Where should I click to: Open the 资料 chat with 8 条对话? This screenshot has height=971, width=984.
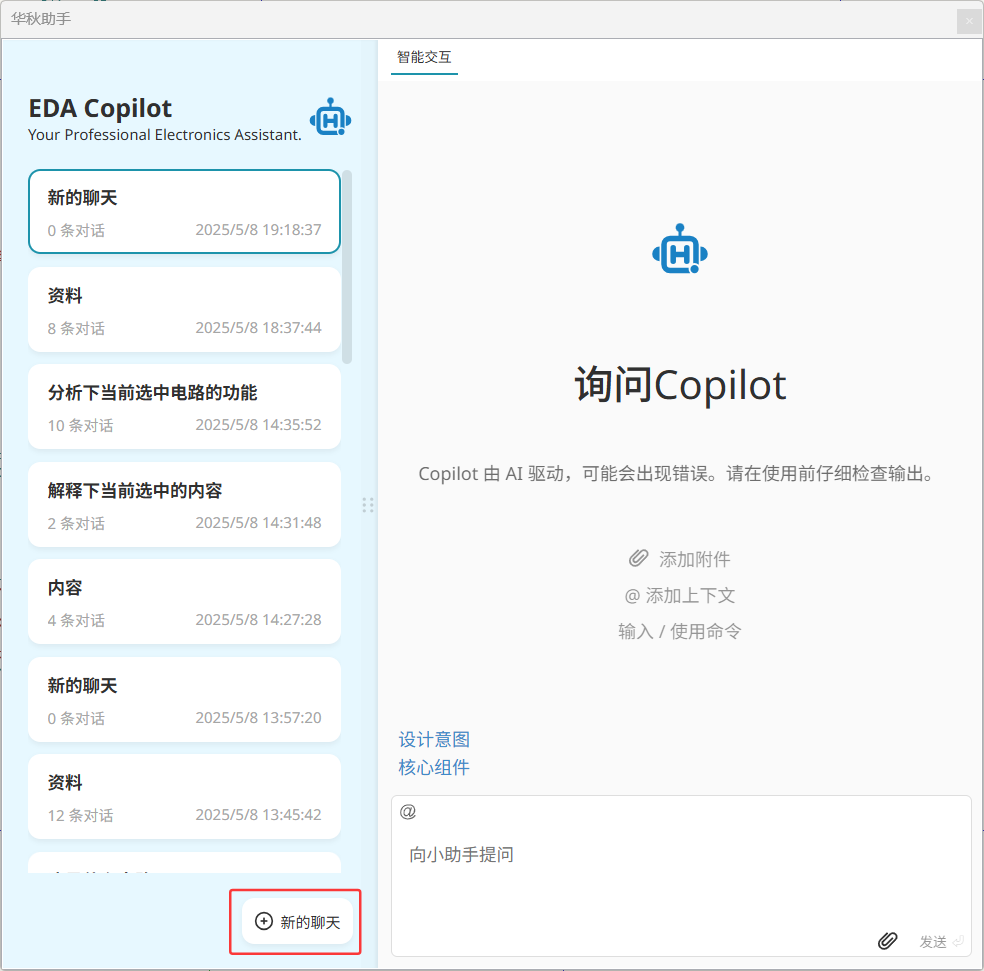[x=184, y=310]
